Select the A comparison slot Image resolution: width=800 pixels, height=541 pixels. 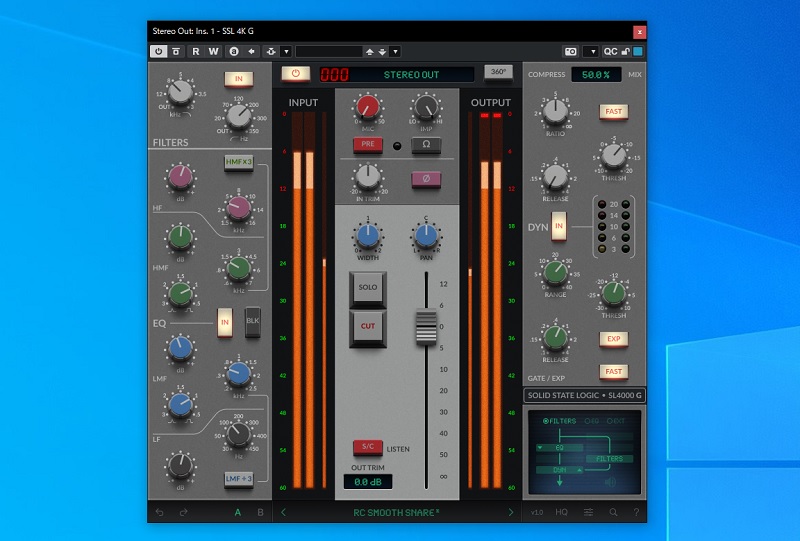click(238, 512)
